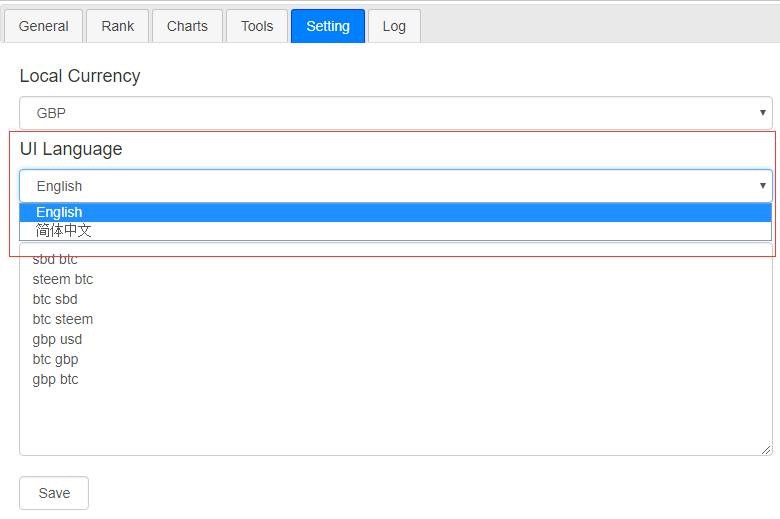Click the "btc gbp" line
Image resolution: width=780 pixels, height=519 pixels.
[x=55, y=359]
